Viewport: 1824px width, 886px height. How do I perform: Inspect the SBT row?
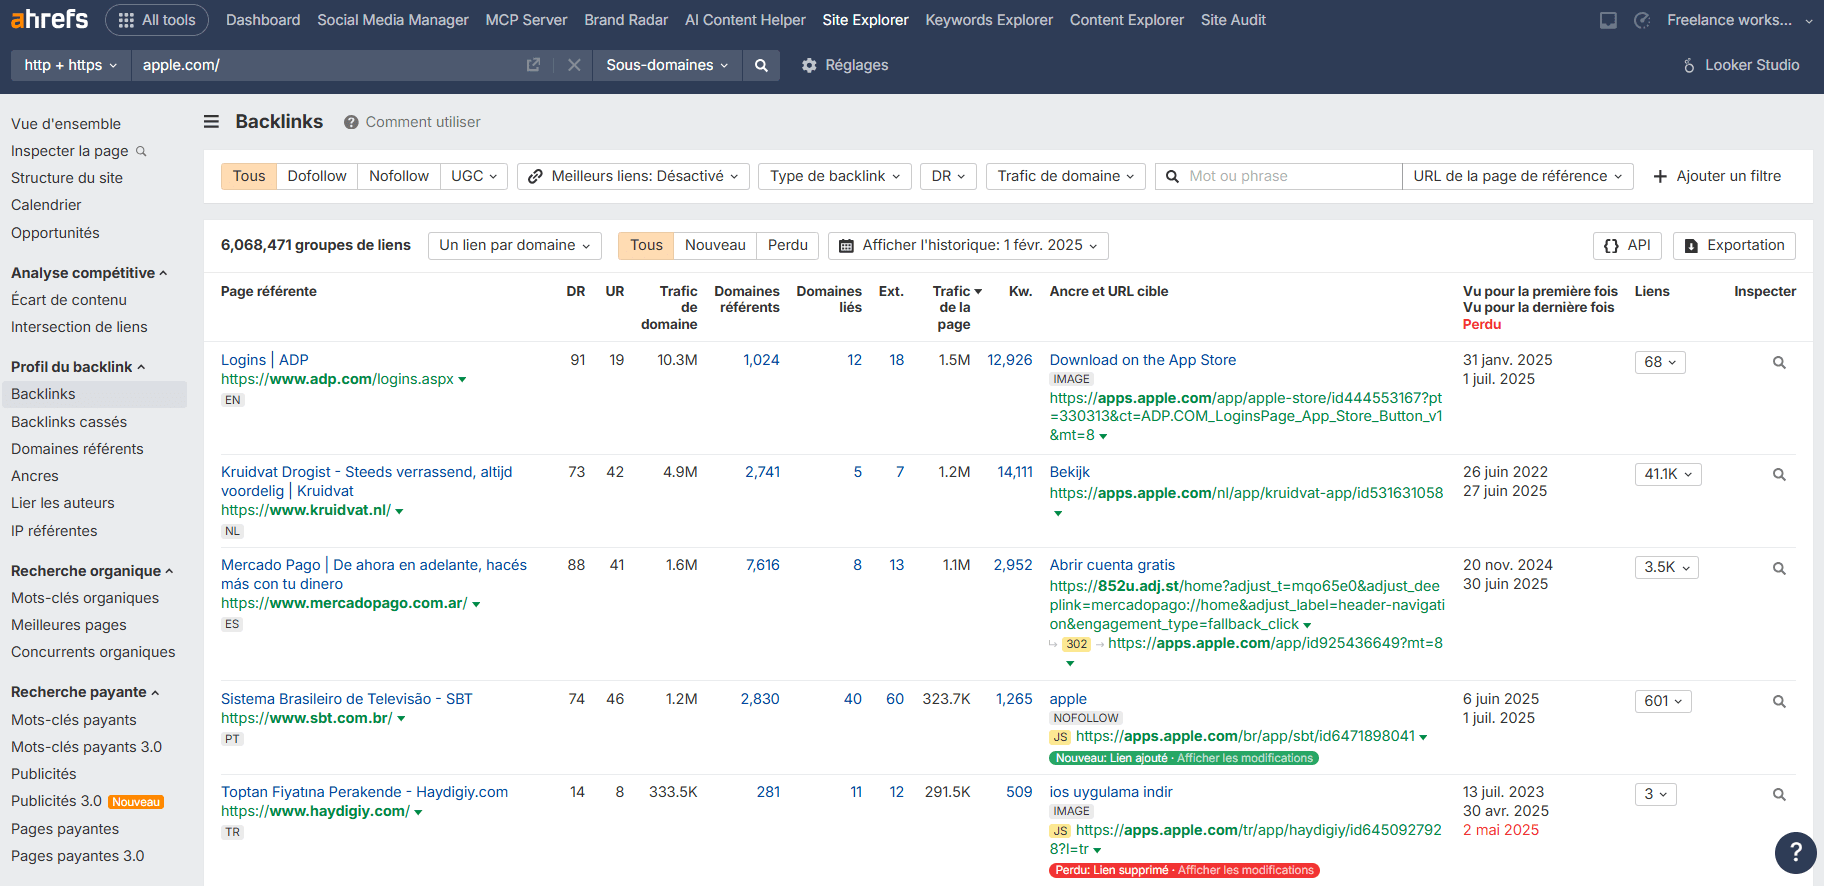pos(1779,701)
